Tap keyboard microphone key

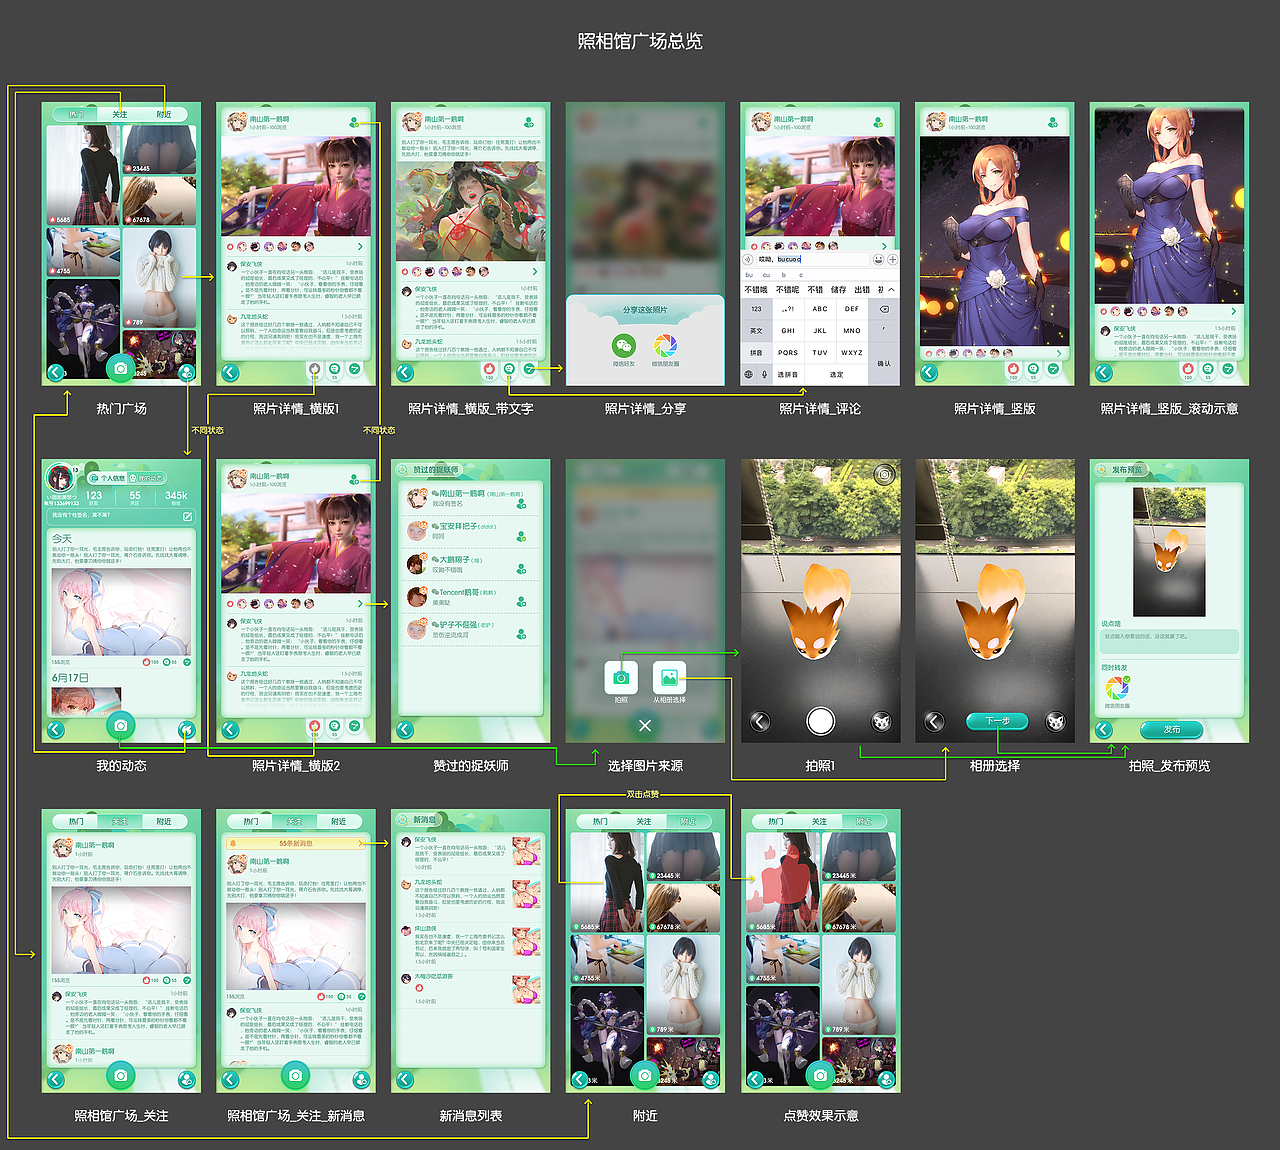[x=765, y=374]
